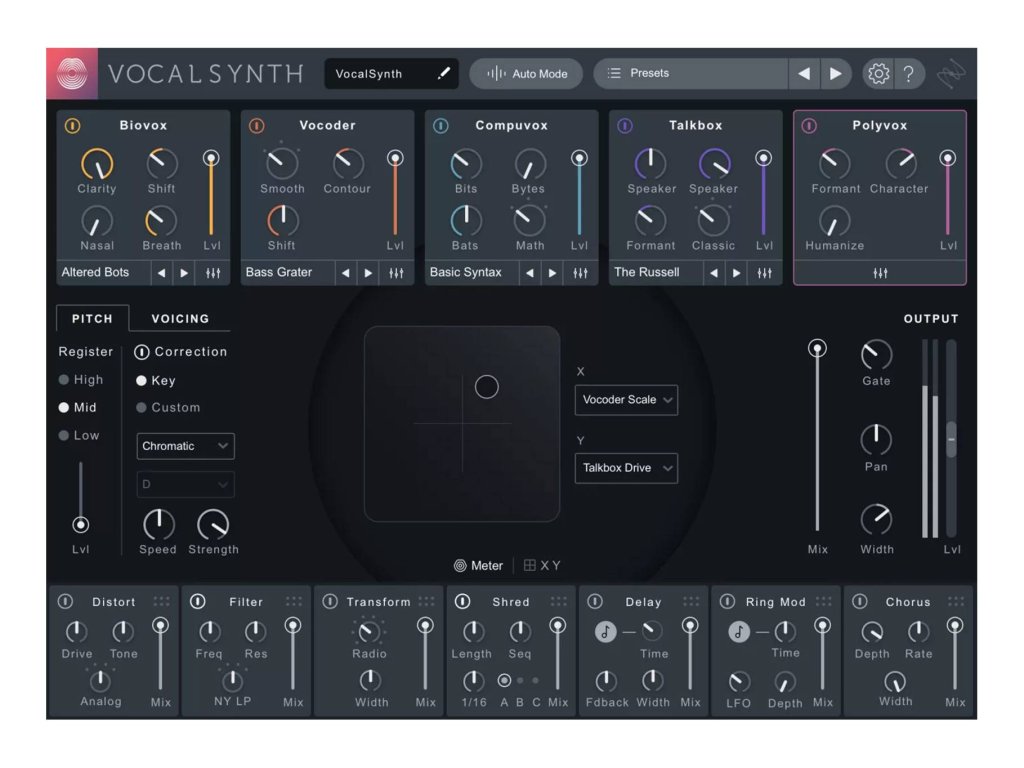1024x768 pixels.
Task: Toggle the Compuvox module power
Action: [x=441, y=125]
